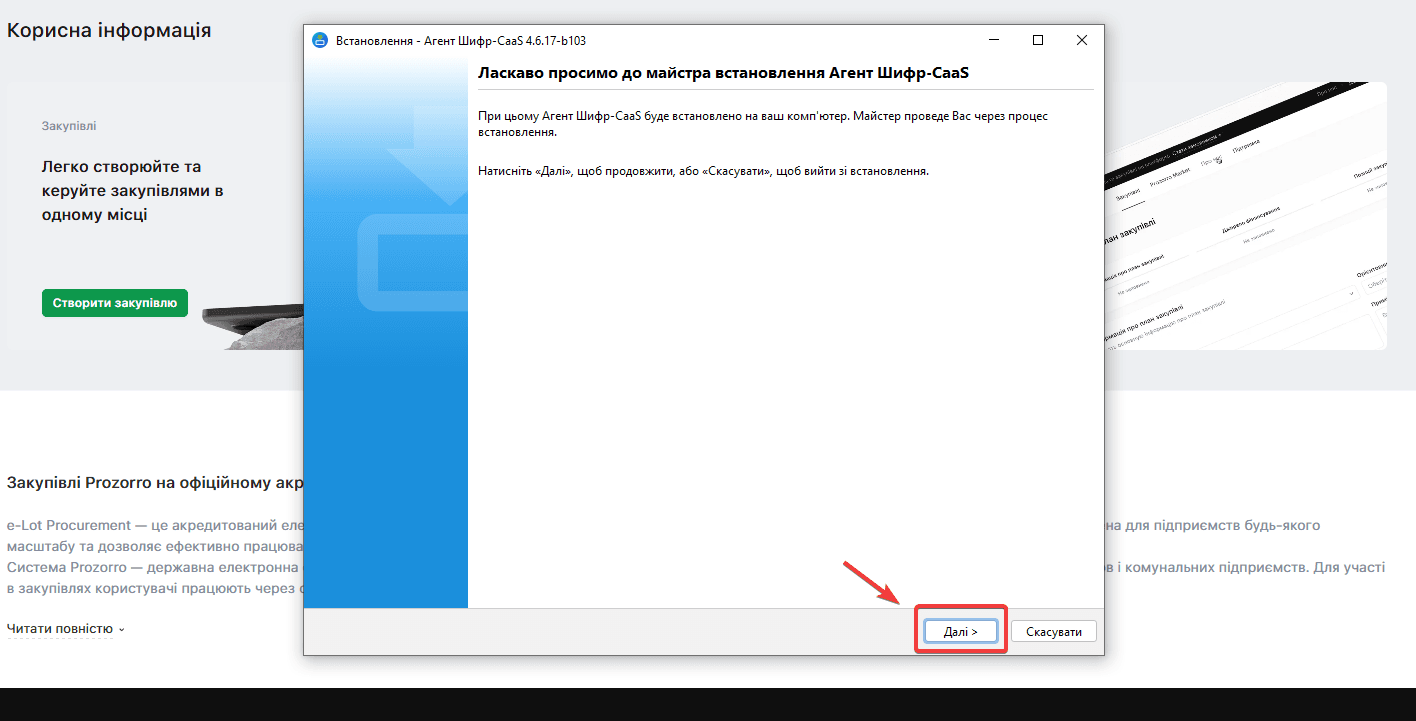Screen dimensions: 1416x721
Task: Click the green Створити закупівлю button on webpage
Action: 115,303
